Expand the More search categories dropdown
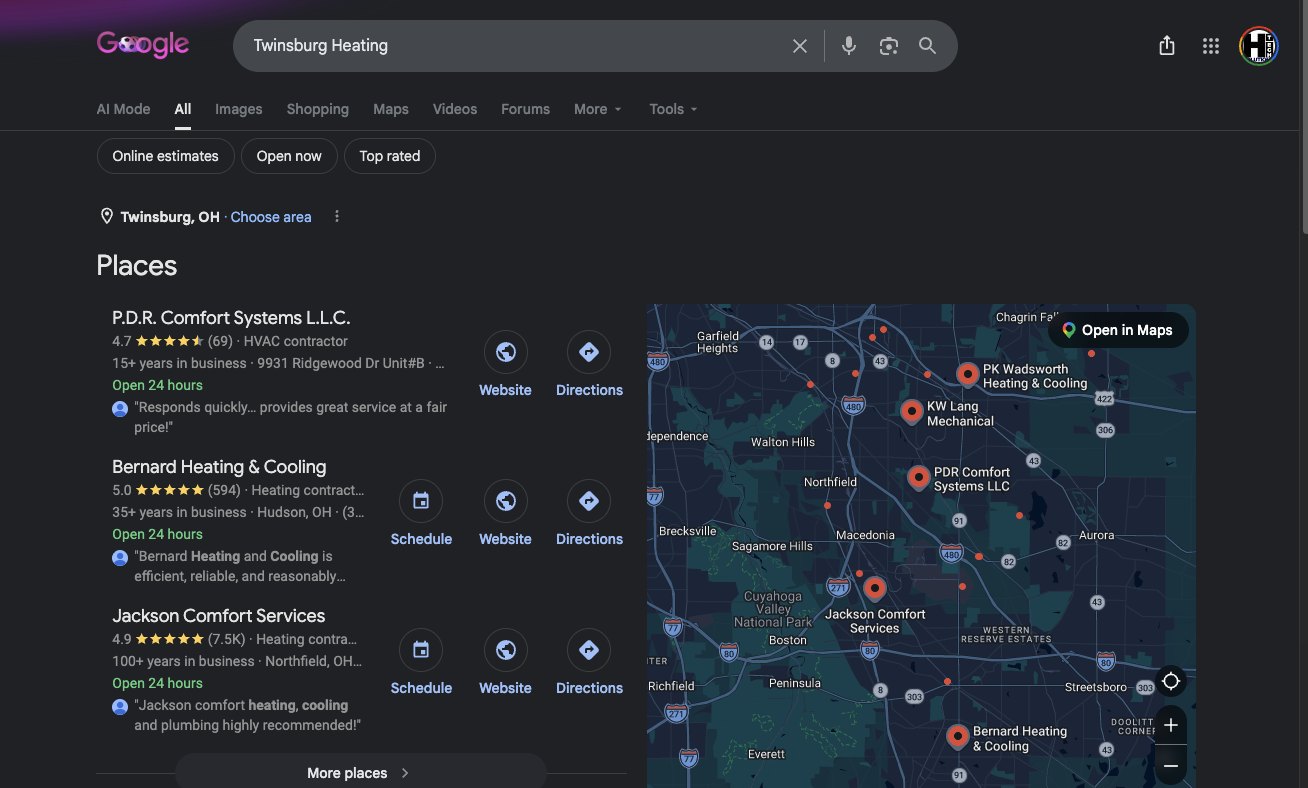1308x788 pixels. coord(598,109)
